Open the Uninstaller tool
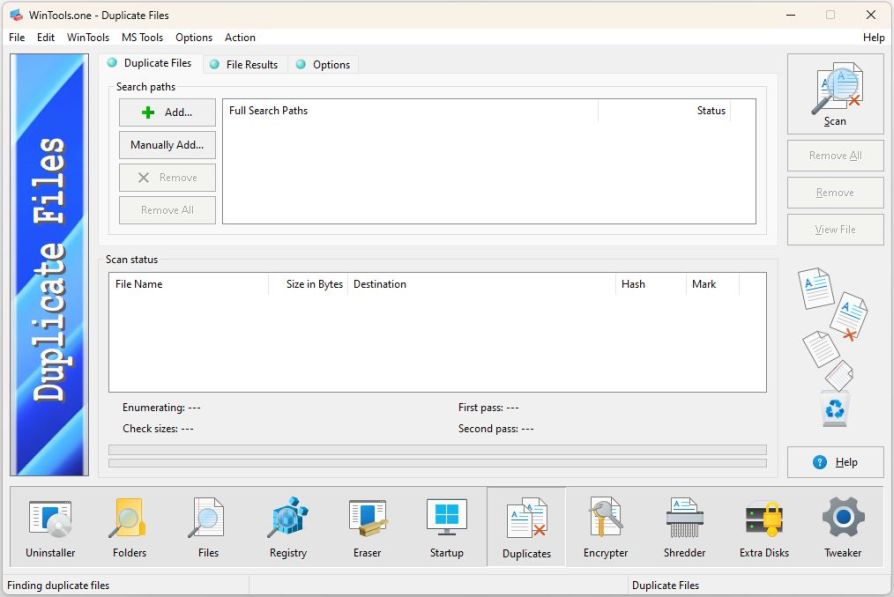 [50, 527]
